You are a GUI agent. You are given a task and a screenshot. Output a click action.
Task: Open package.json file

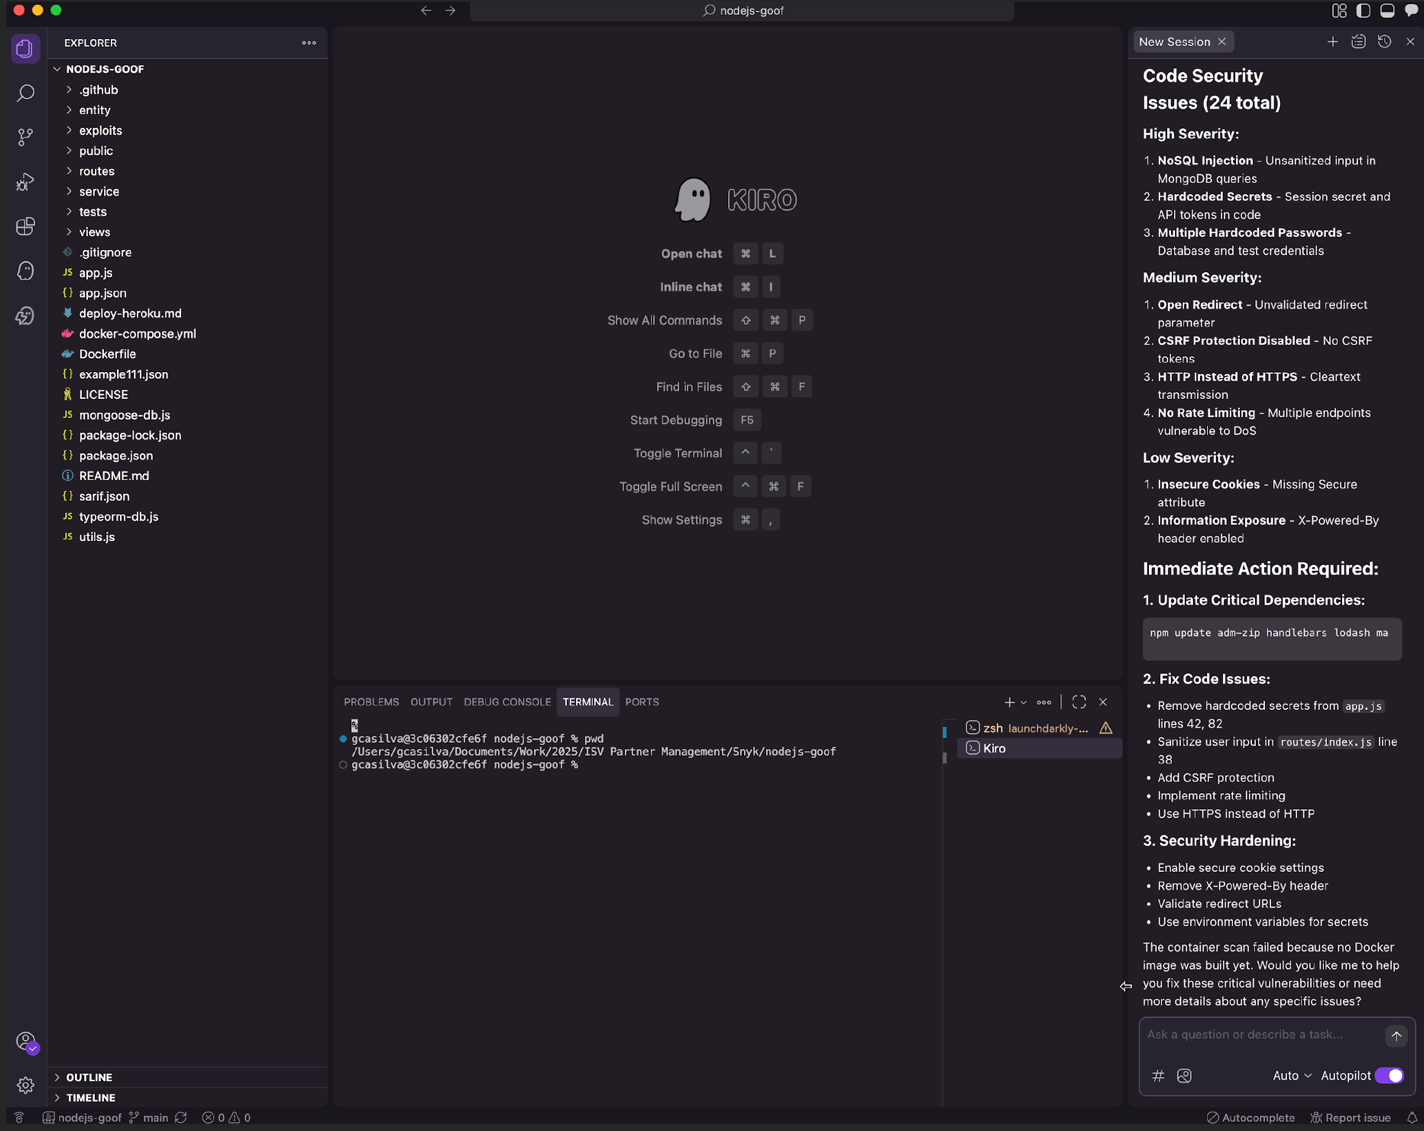190,456
